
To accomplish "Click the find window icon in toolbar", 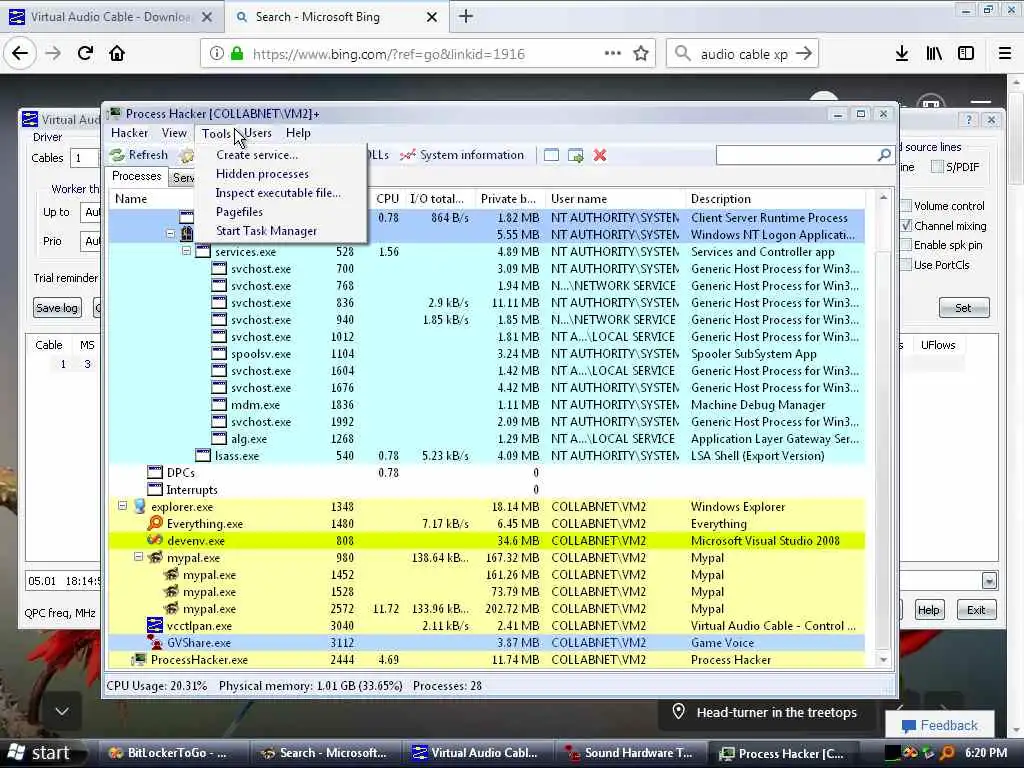I will (x=551, y=155).
